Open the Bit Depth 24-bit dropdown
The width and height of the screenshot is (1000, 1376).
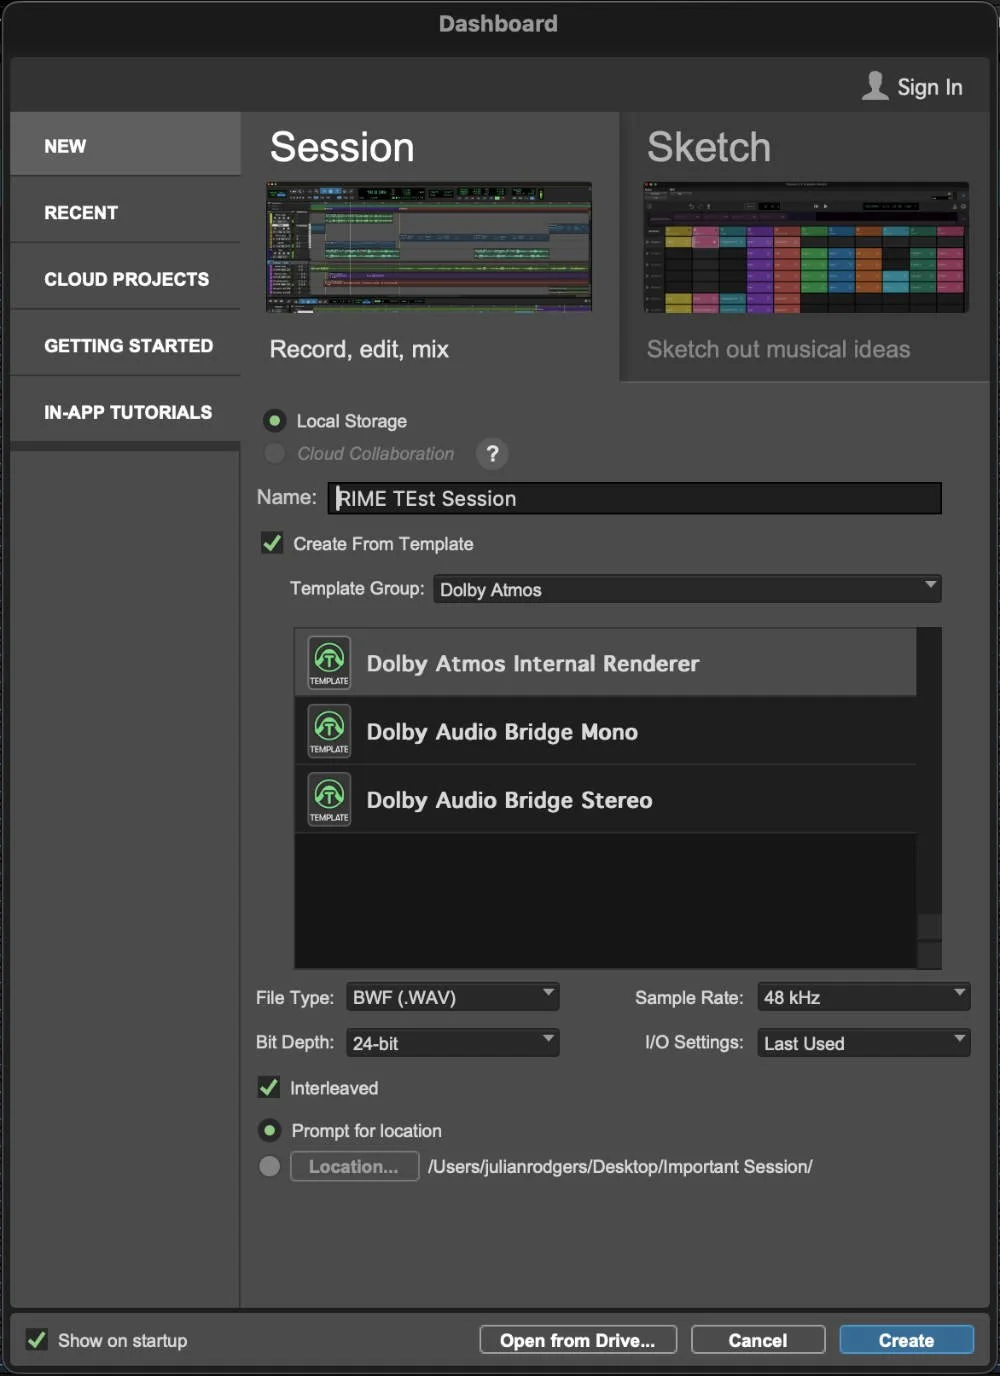tap(452, 1043)
